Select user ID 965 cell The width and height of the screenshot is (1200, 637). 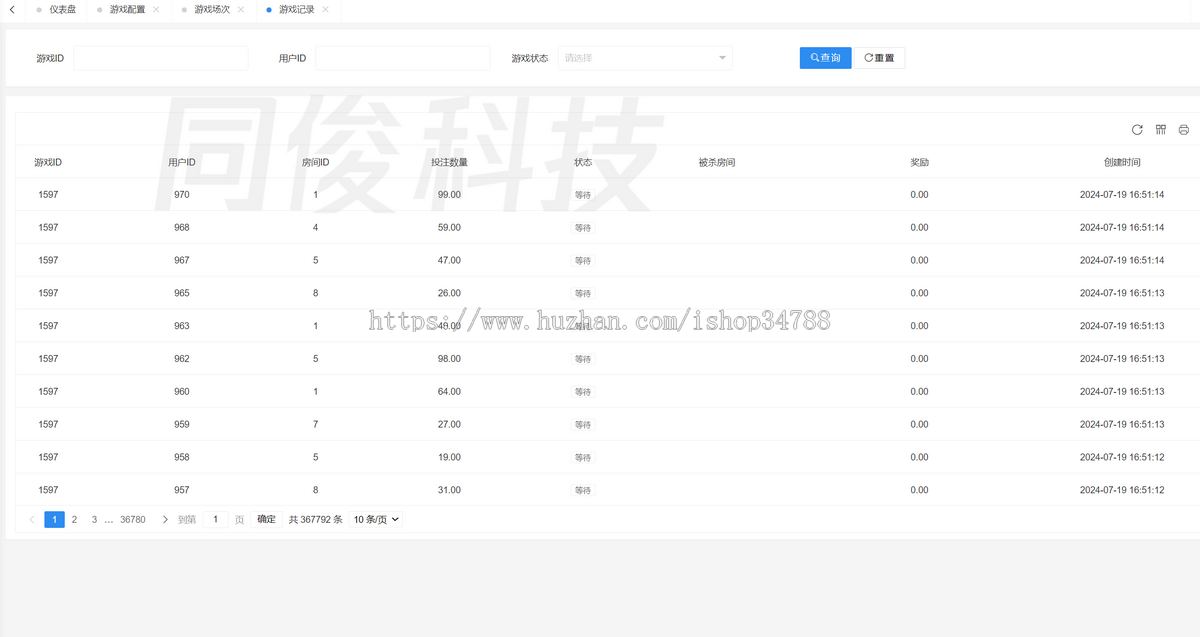(181, 293)
